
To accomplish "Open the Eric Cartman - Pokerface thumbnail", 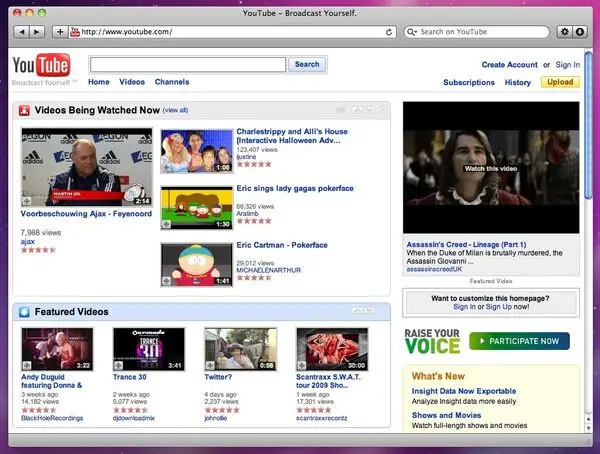I will tap(197, 265).
